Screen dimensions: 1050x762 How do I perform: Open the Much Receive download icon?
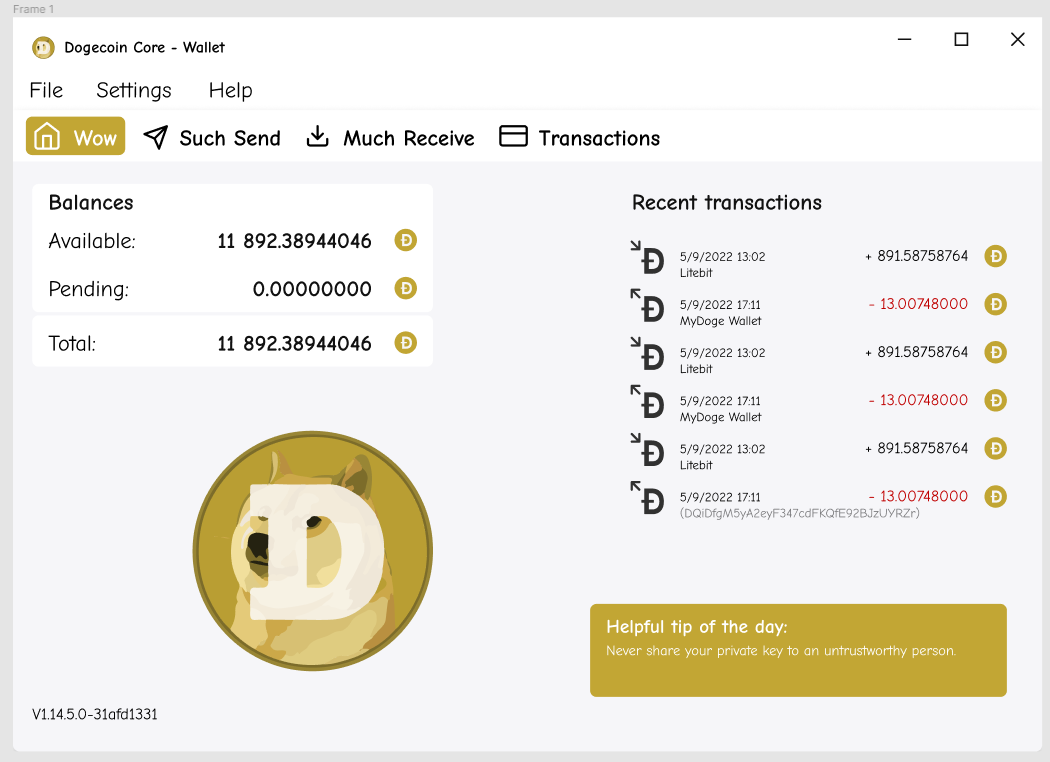tap(317, 136)
